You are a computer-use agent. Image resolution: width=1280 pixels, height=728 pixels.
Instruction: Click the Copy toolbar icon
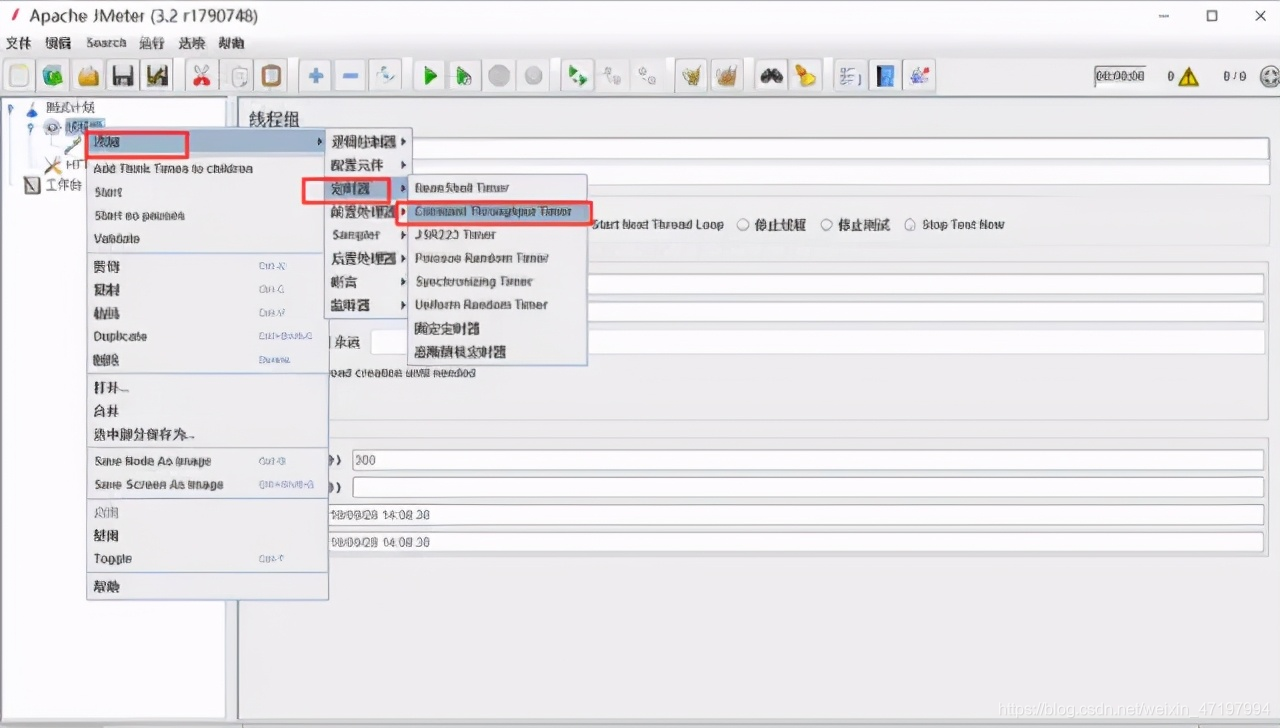238,75
